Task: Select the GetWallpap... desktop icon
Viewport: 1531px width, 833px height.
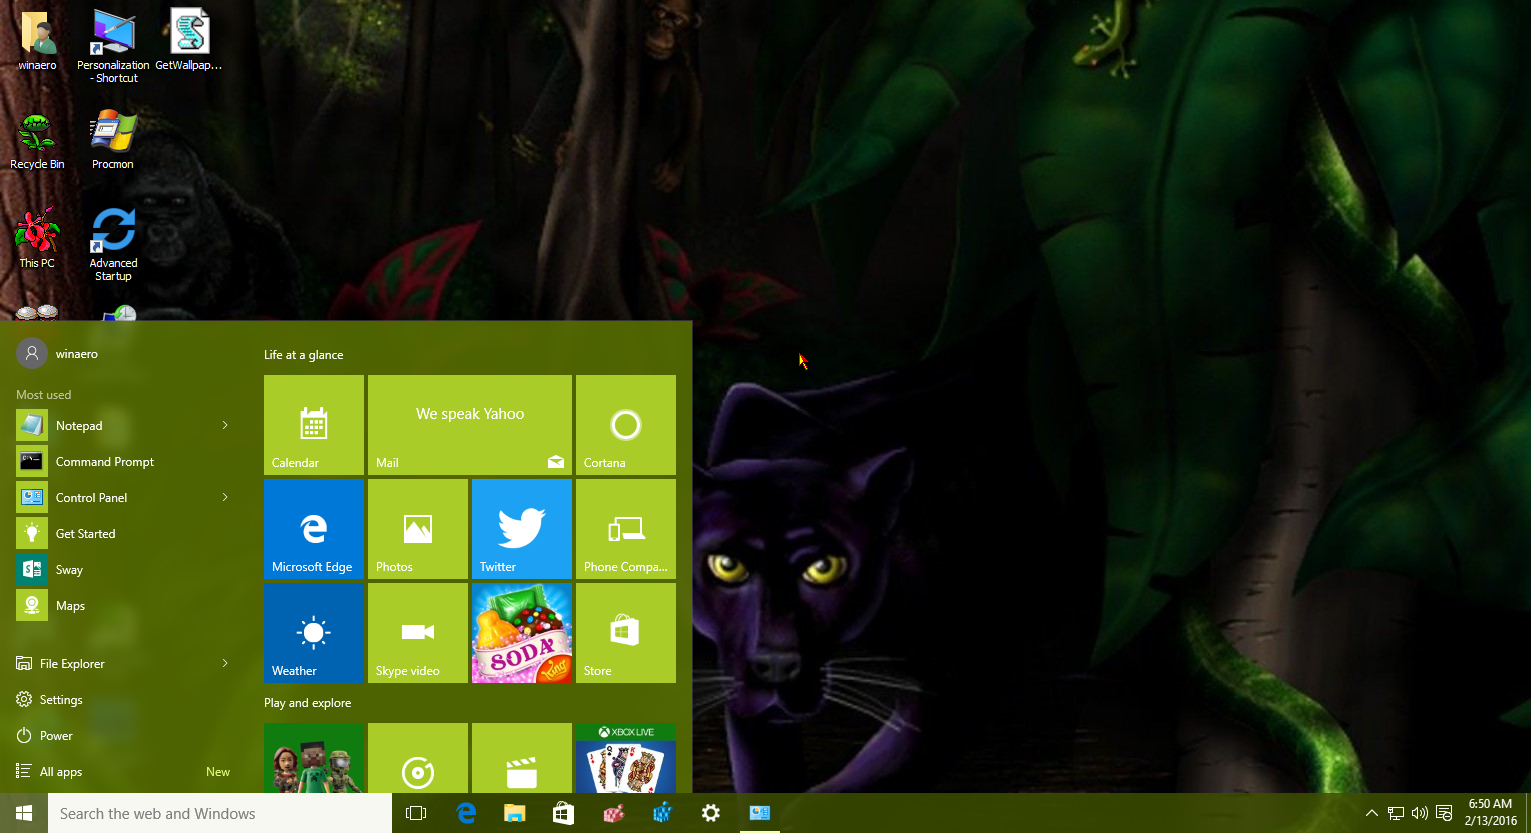Action: [x=188, y=41]
